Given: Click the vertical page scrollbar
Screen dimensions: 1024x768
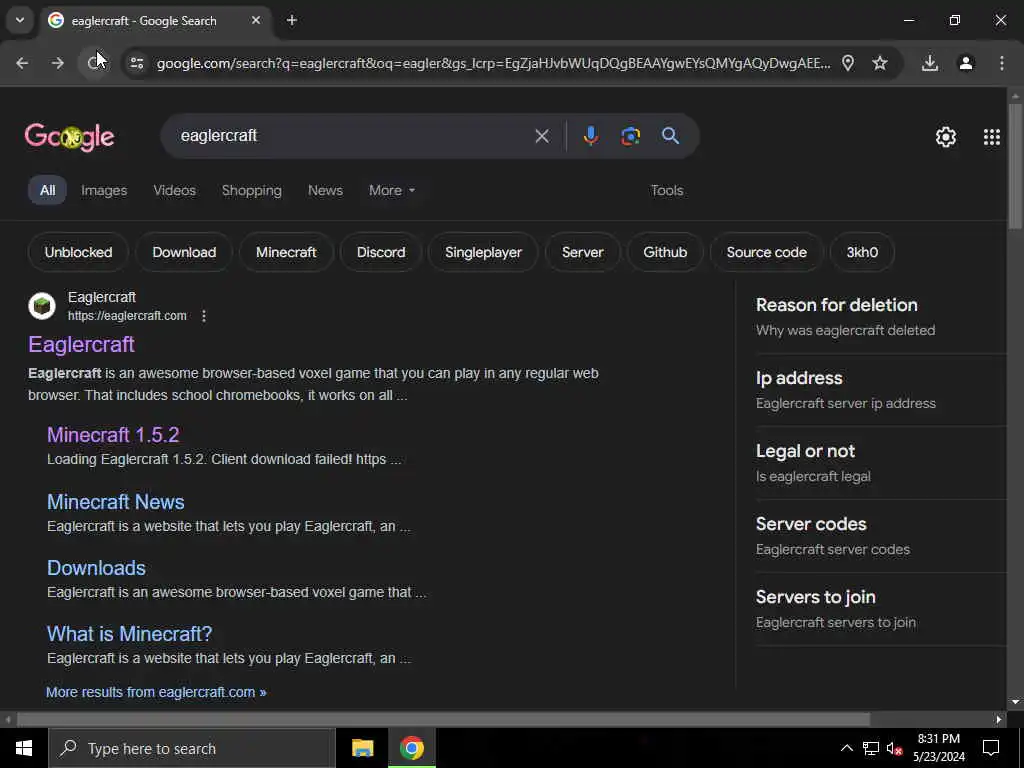Looking at the screenshot, I should tap(1015, 167).
